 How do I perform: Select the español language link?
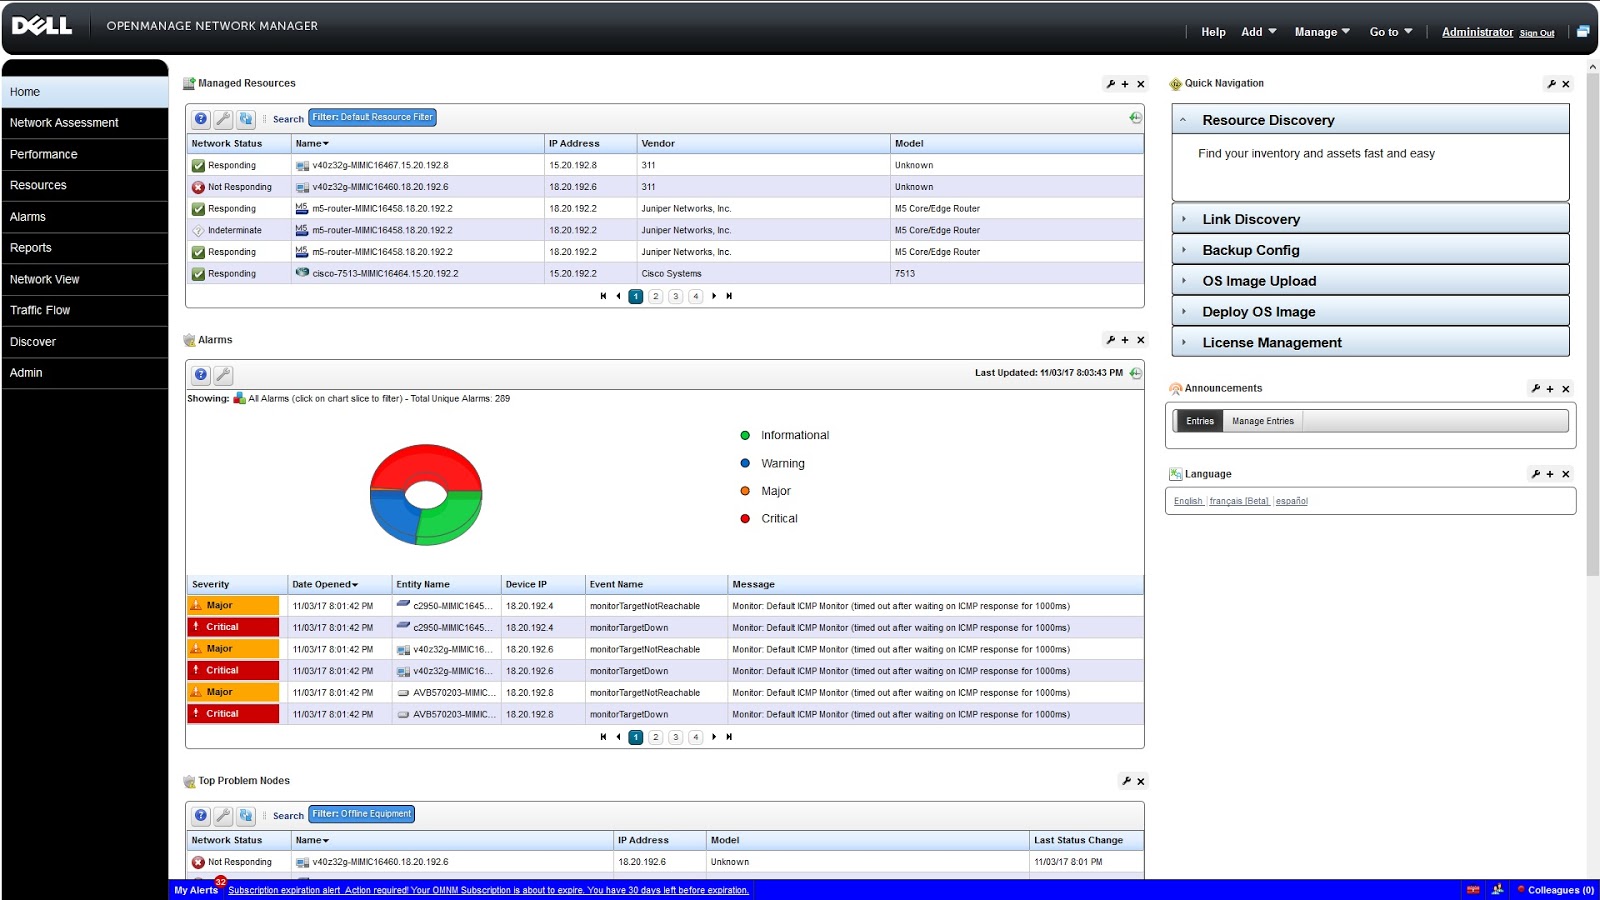click(x=1291, y=500)
